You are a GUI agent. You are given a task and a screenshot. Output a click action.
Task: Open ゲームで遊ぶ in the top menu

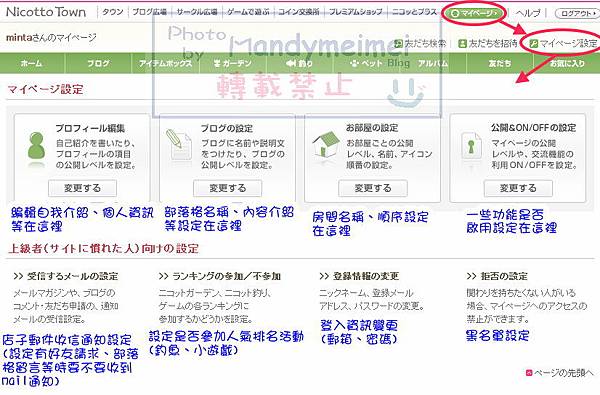click(248, 12)
